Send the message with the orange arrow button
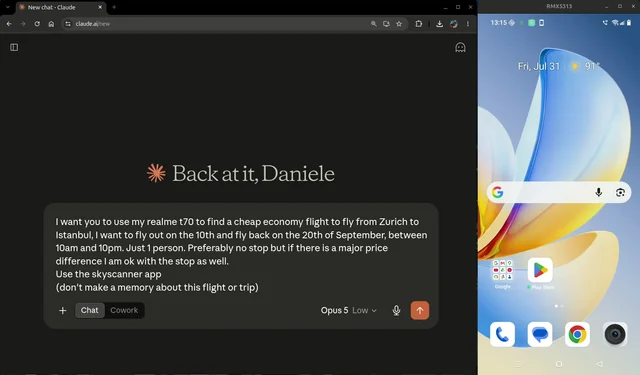The height and width of the screenshot is (375, 640). [x=420, y=311]
